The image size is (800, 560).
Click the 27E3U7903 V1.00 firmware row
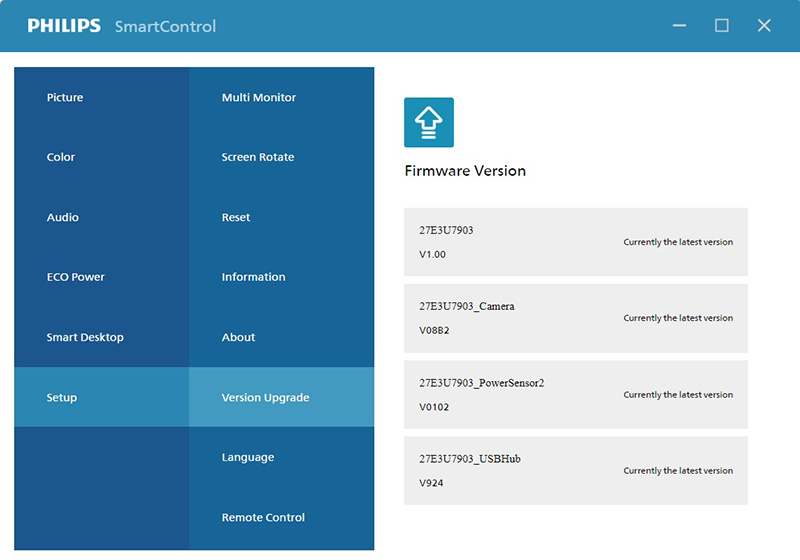pos(575,242)
